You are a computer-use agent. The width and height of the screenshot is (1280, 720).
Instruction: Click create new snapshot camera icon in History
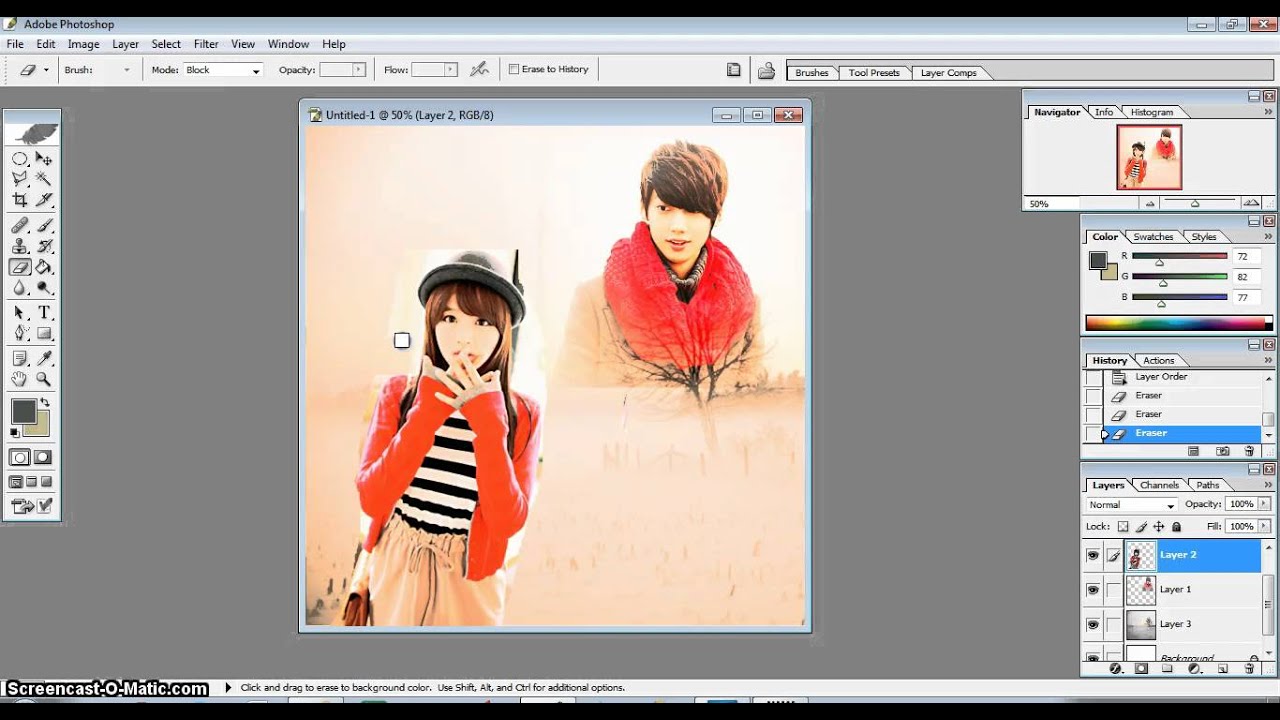coord(1222,451)
